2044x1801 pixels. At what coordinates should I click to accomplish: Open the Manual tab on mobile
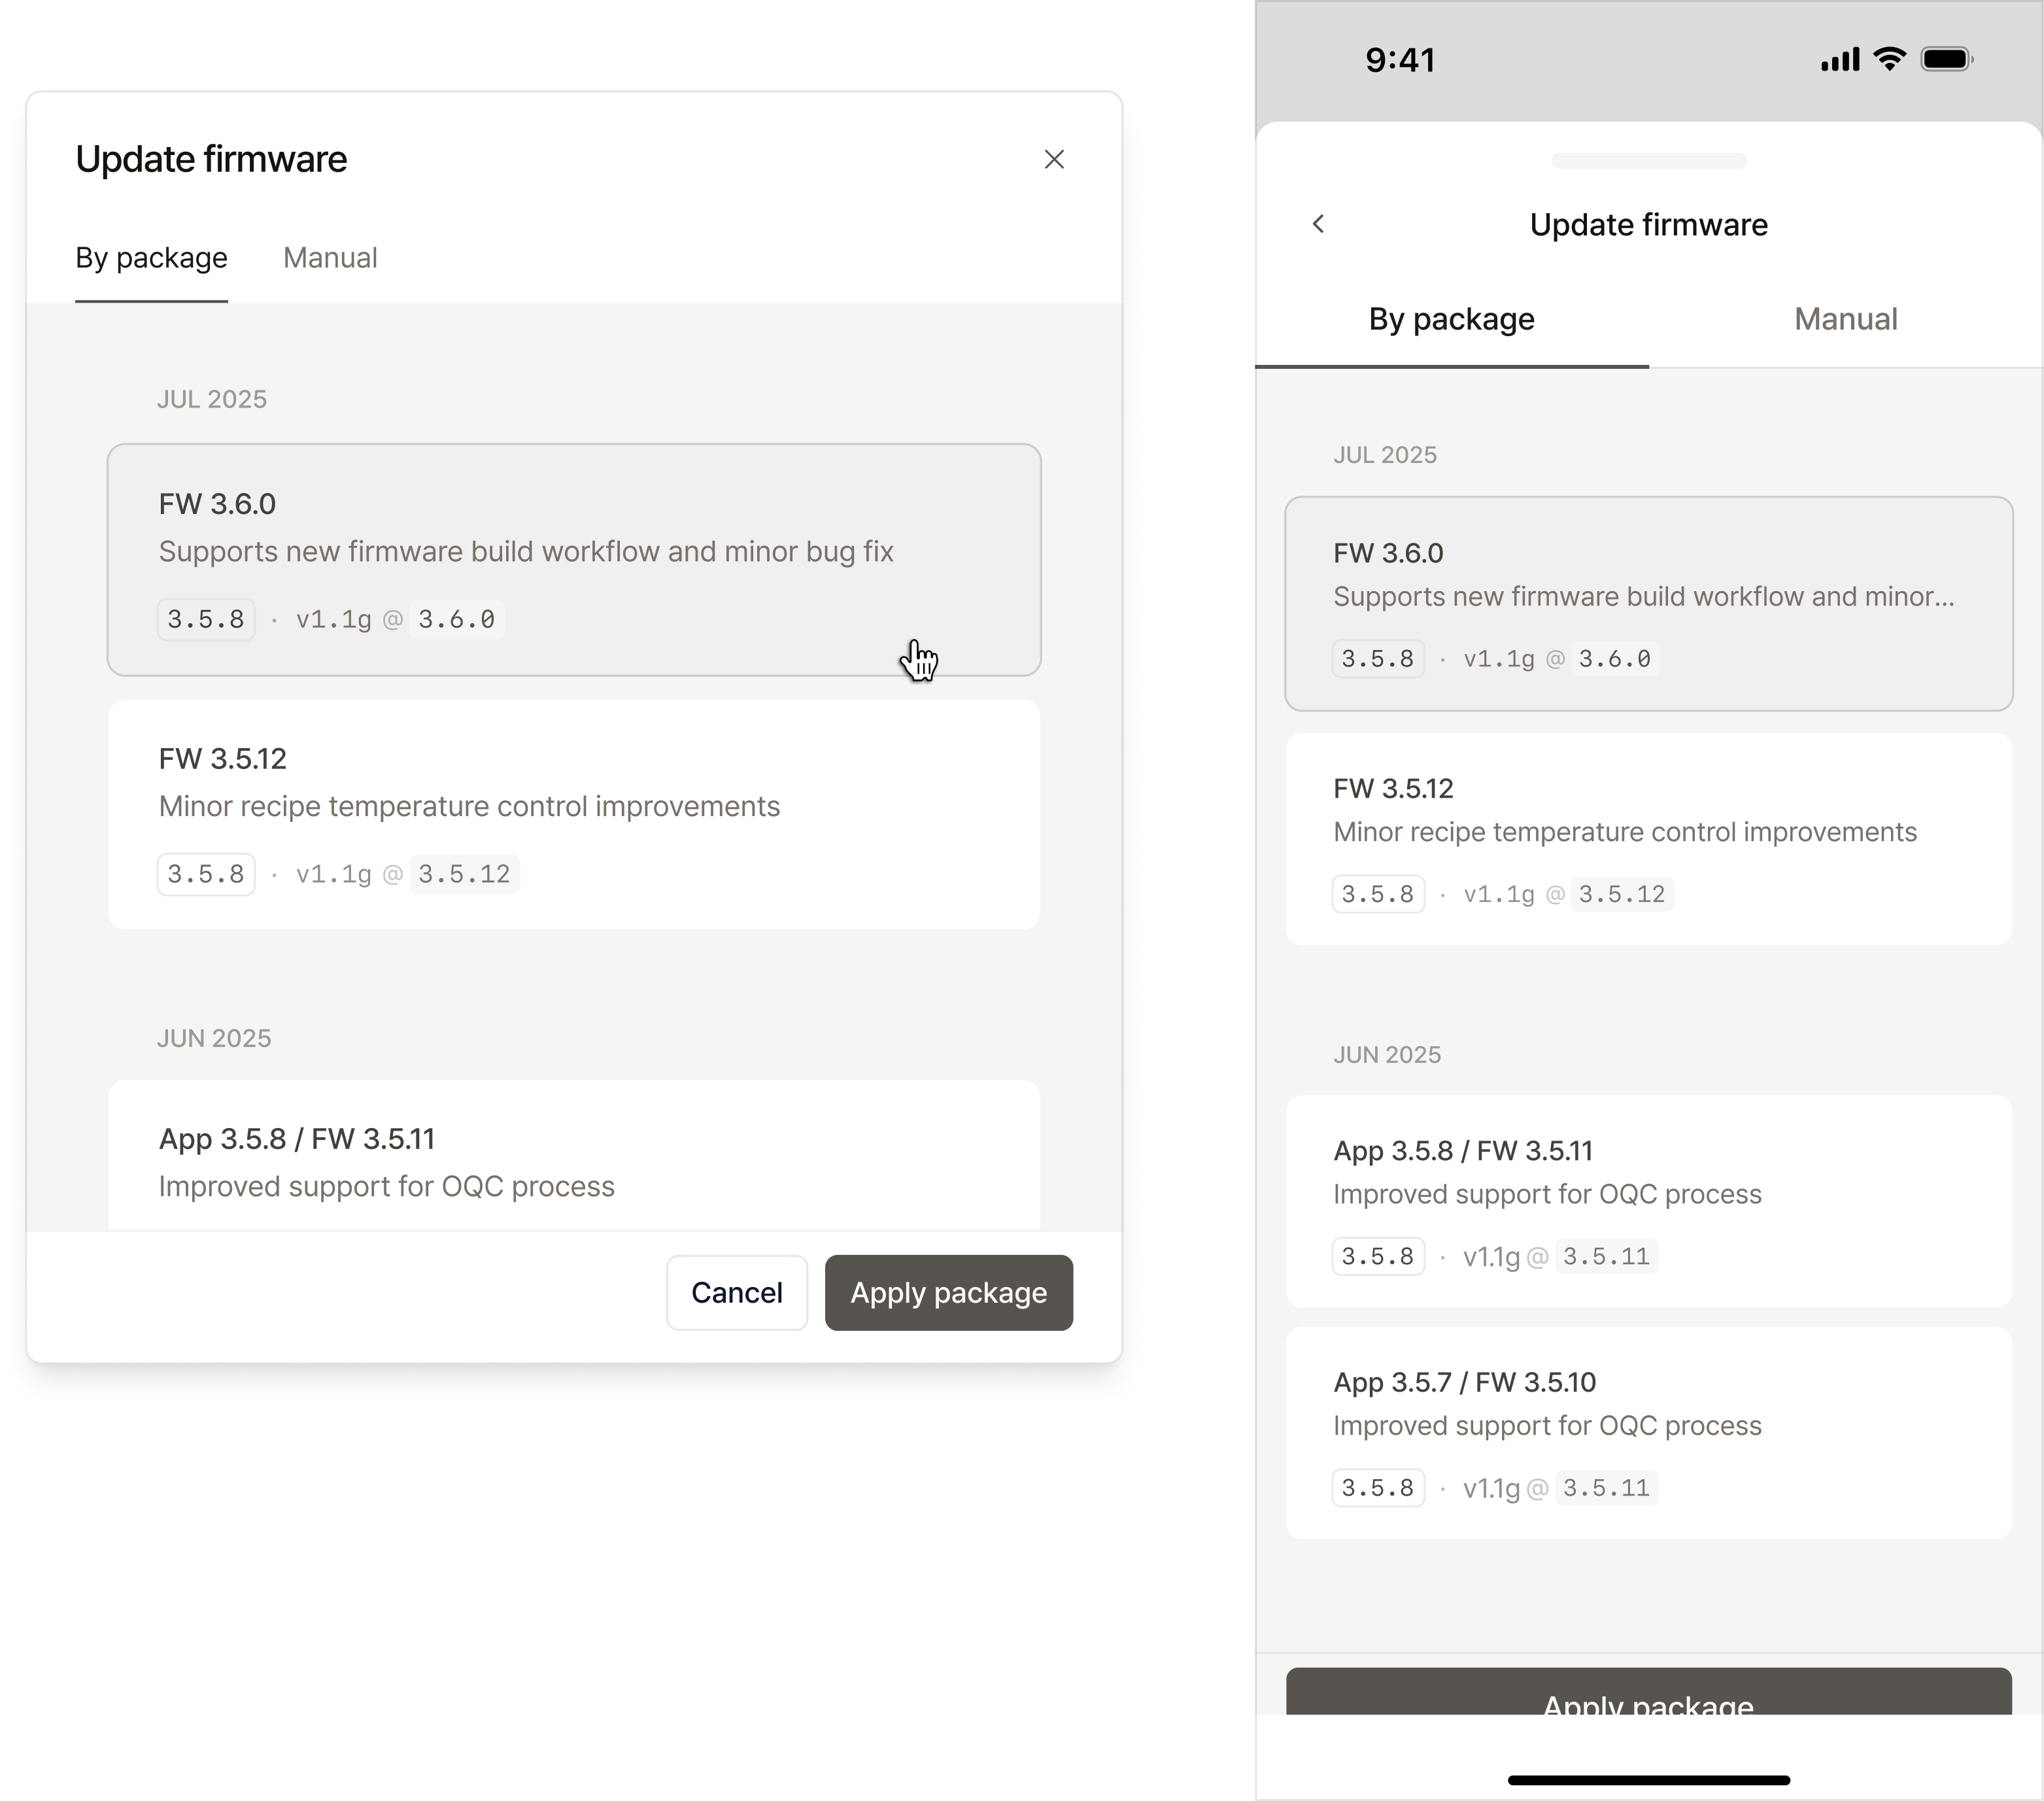click(1845, 319)
